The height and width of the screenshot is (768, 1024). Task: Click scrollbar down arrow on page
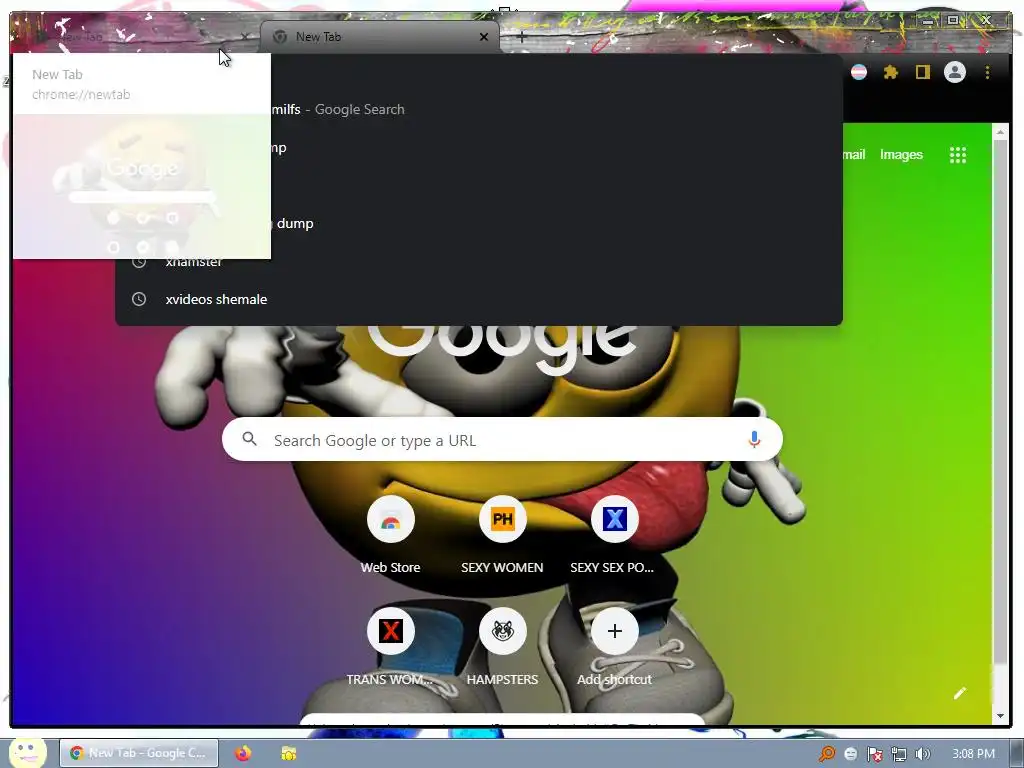(1000, 716)
